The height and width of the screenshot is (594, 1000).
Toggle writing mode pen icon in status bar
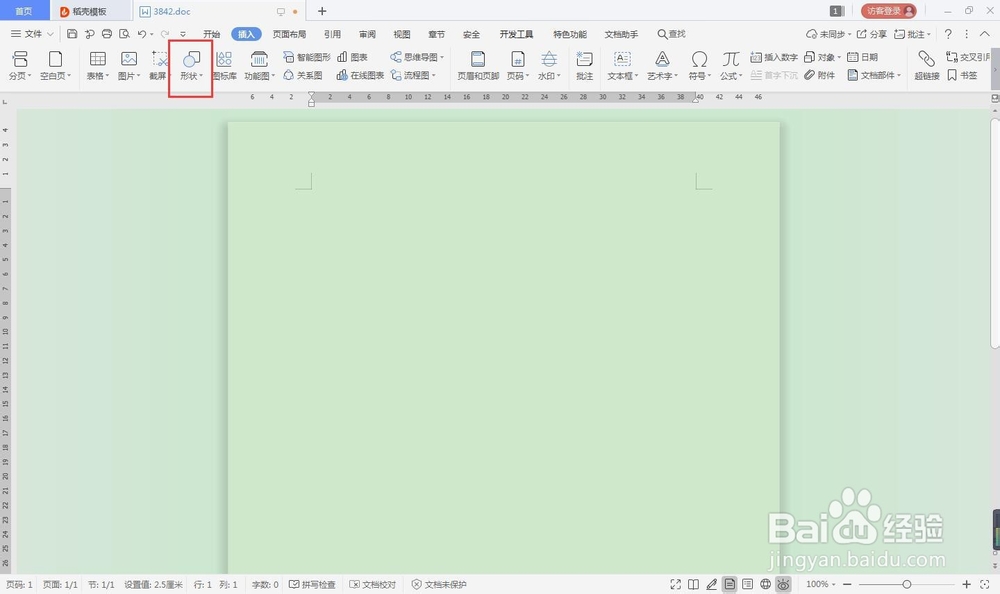point(712,584)
